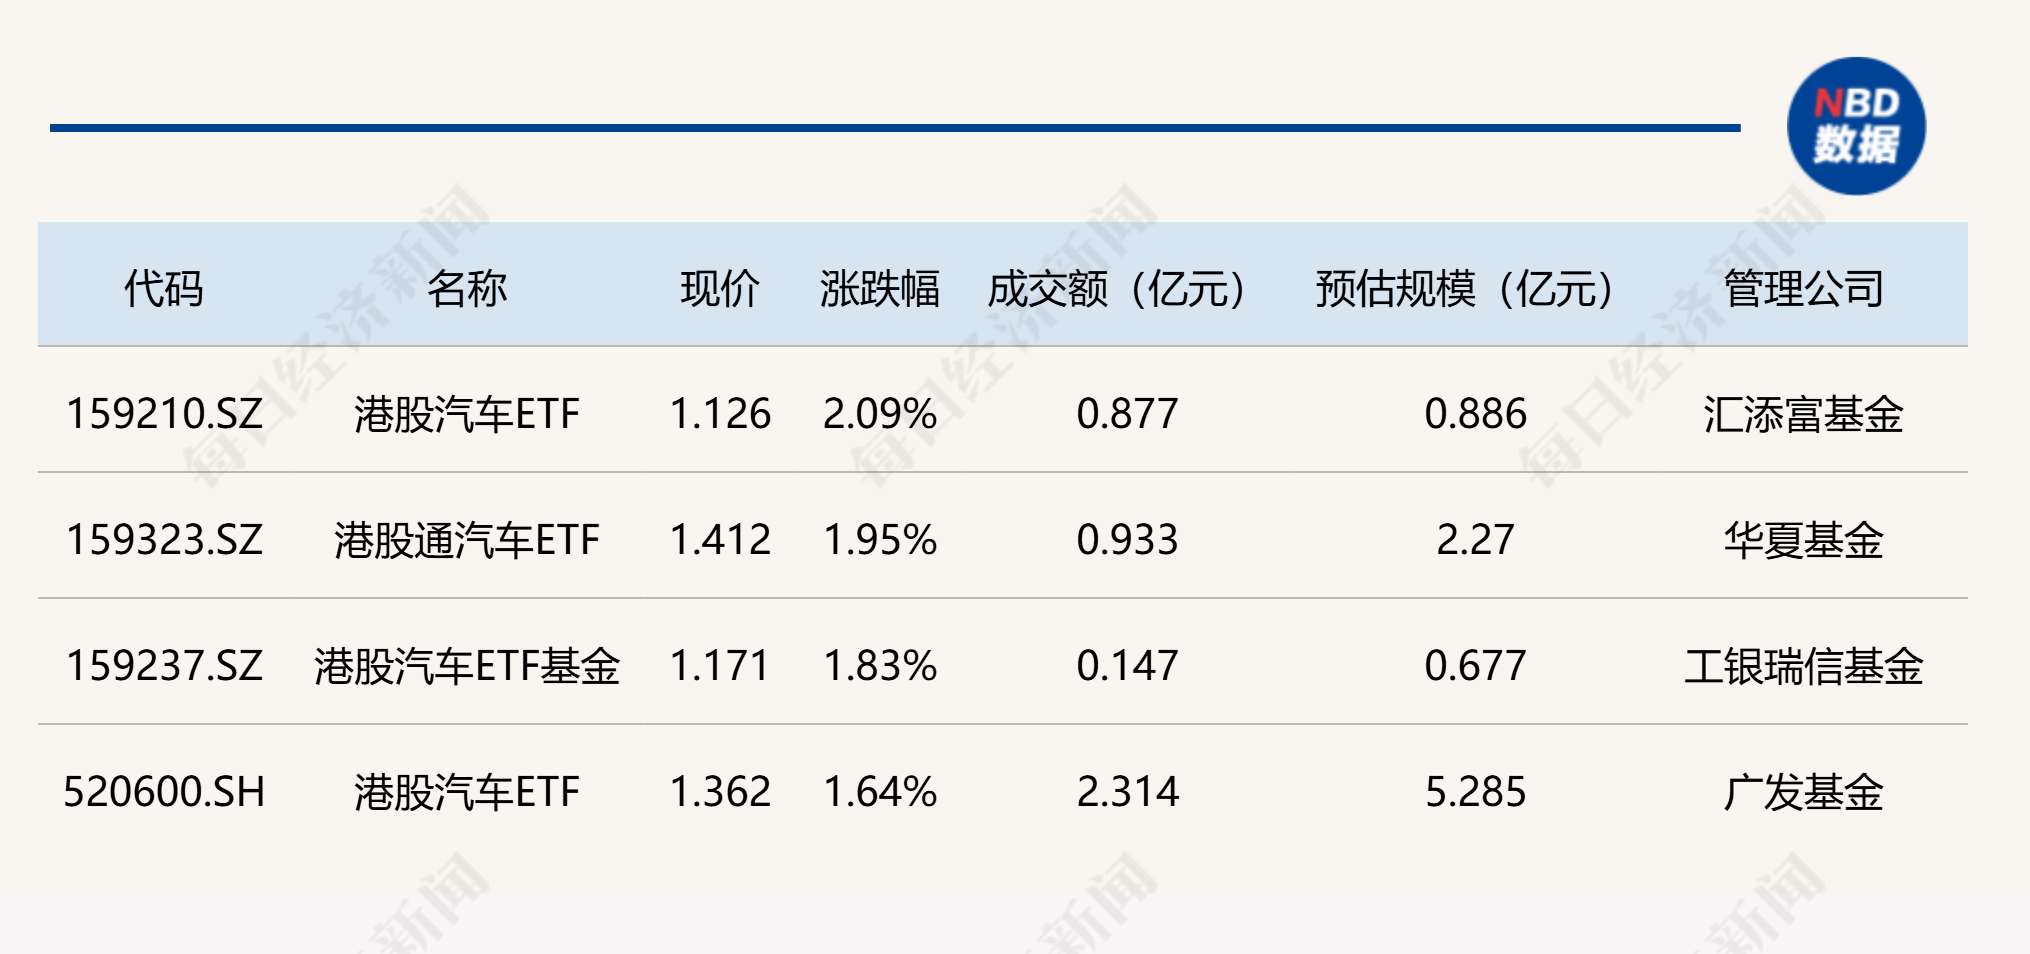Click 广发基金 management company
The image size is (2030, 954).
coord(1804,792)
